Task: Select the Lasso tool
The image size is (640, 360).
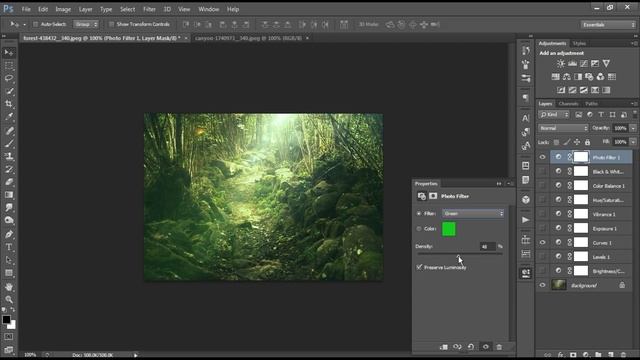Action: point(9,78)
